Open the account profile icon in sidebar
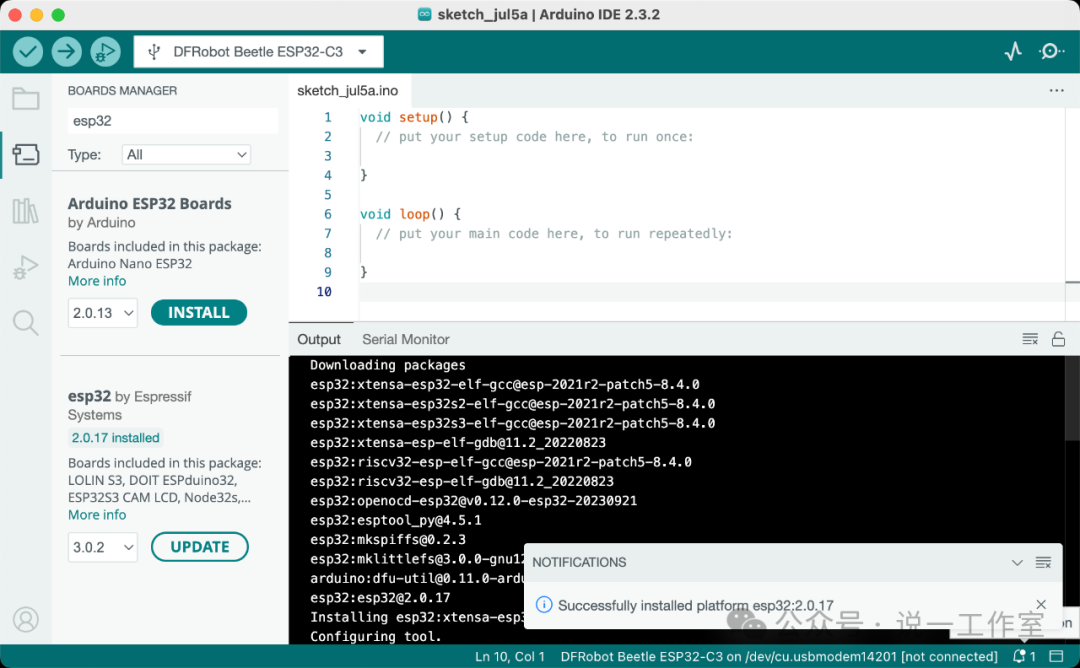Image resolution: width=1080 pixels, height=668 pixels. click(25, 620)
